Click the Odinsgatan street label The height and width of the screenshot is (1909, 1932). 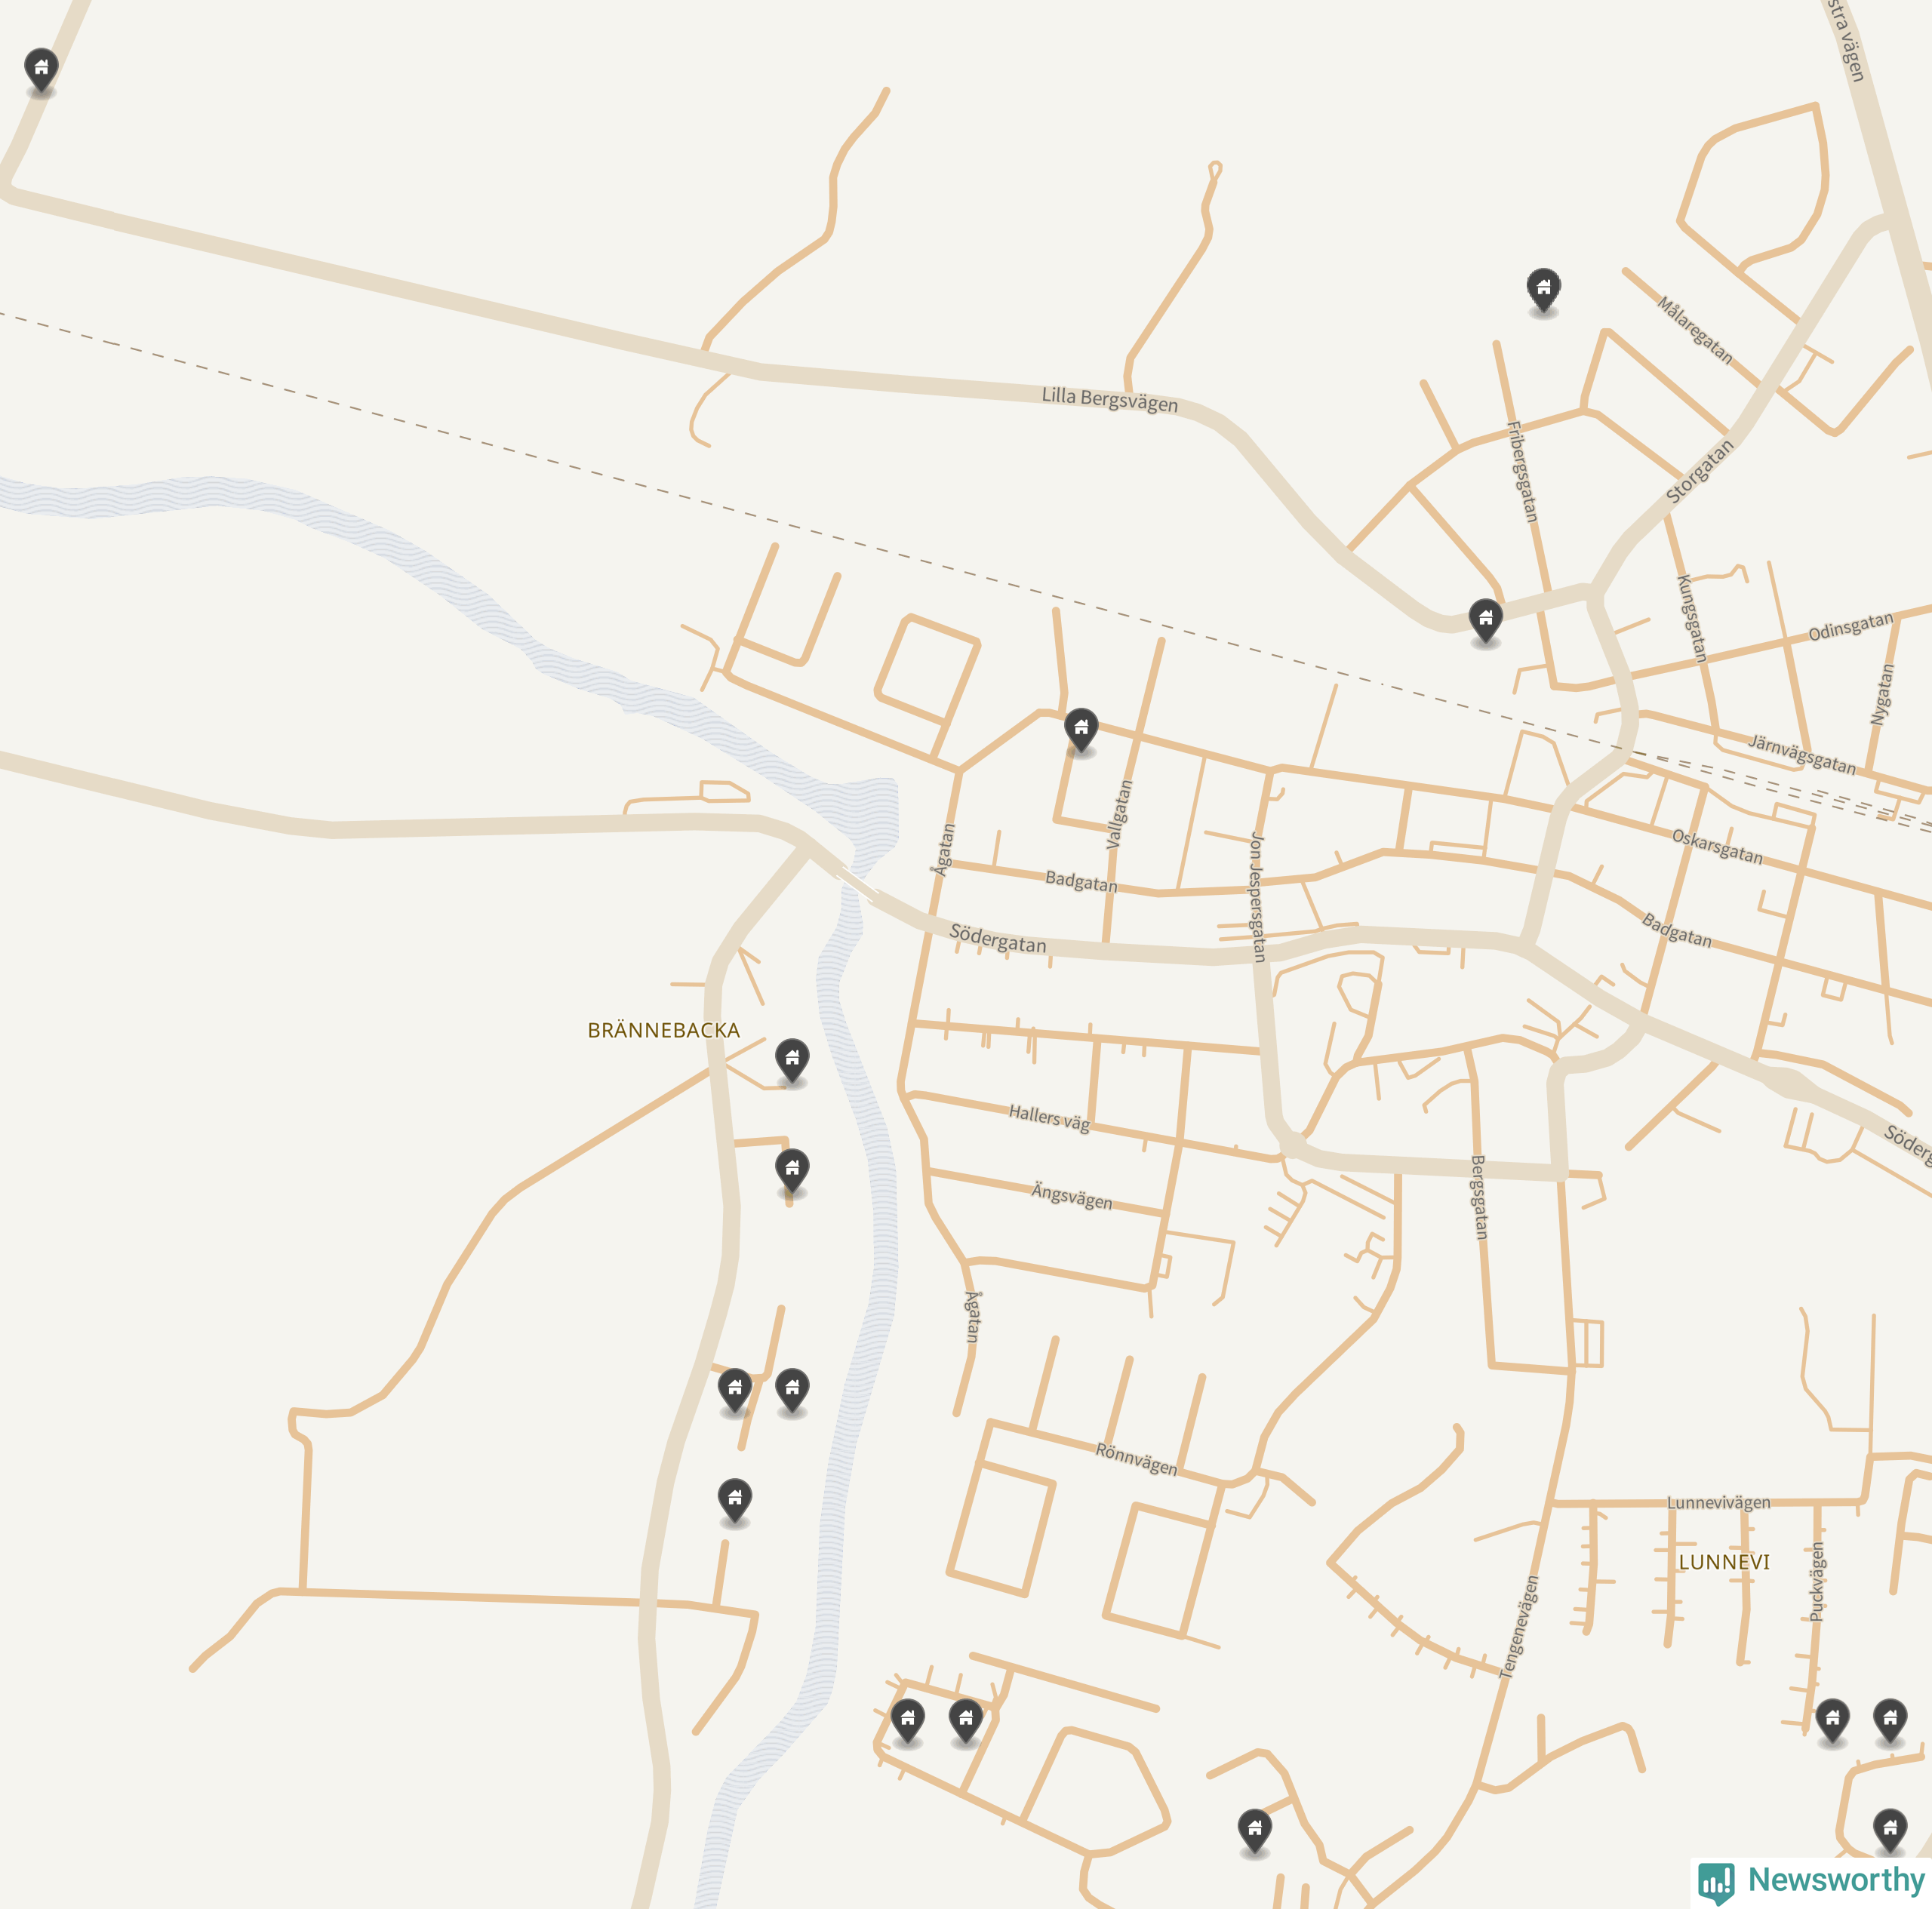[1851, 627]
